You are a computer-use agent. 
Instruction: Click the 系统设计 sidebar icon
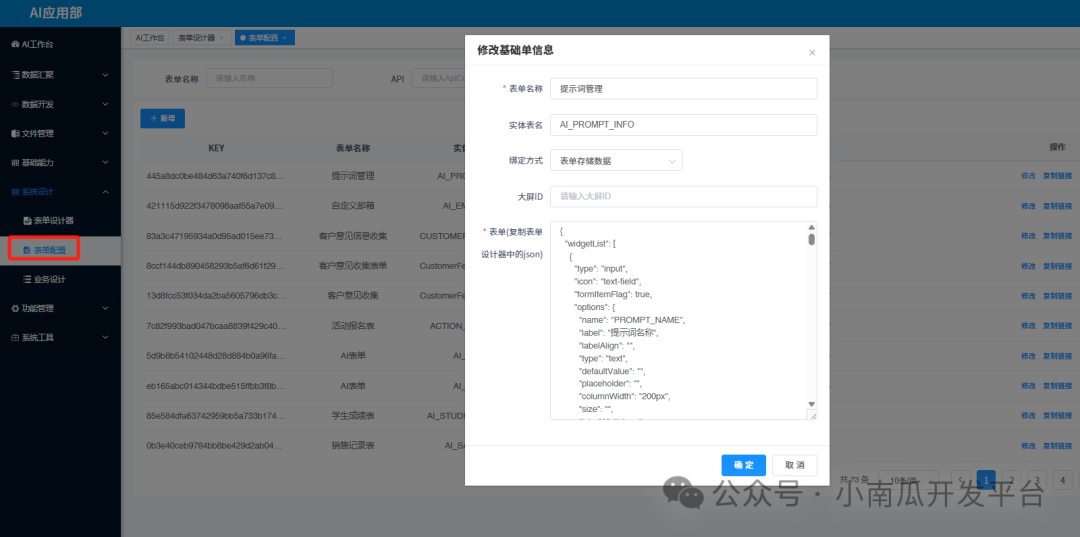(15, 192)
